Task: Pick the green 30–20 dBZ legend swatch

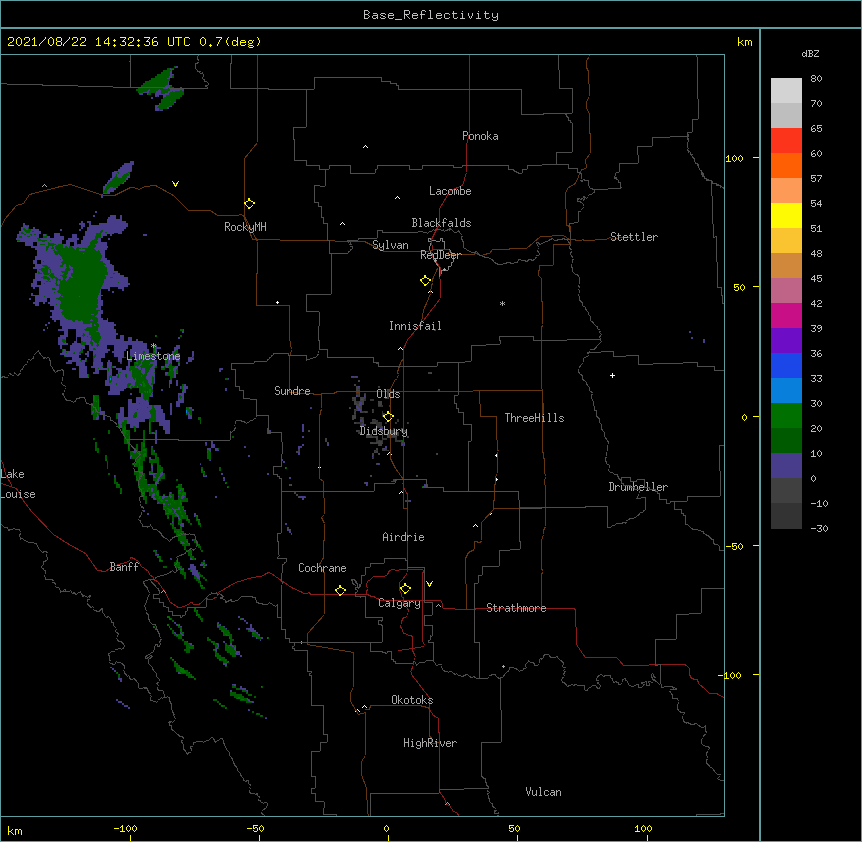Action: [x=786, y=416]
